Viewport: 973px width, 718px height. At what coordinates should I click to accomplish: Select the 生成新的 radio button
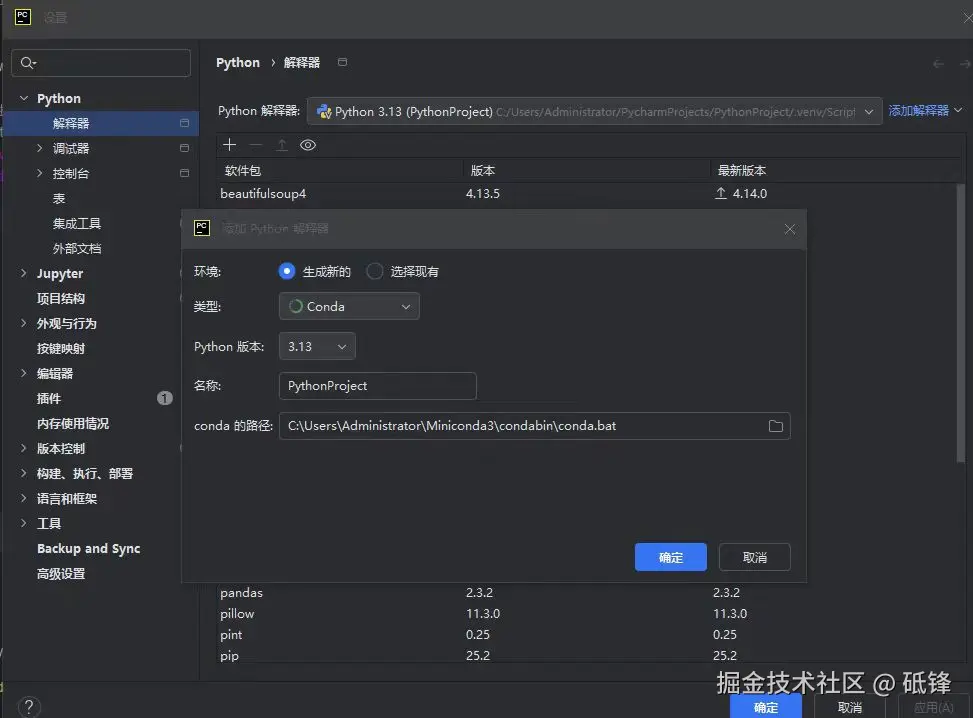[287, 271]
